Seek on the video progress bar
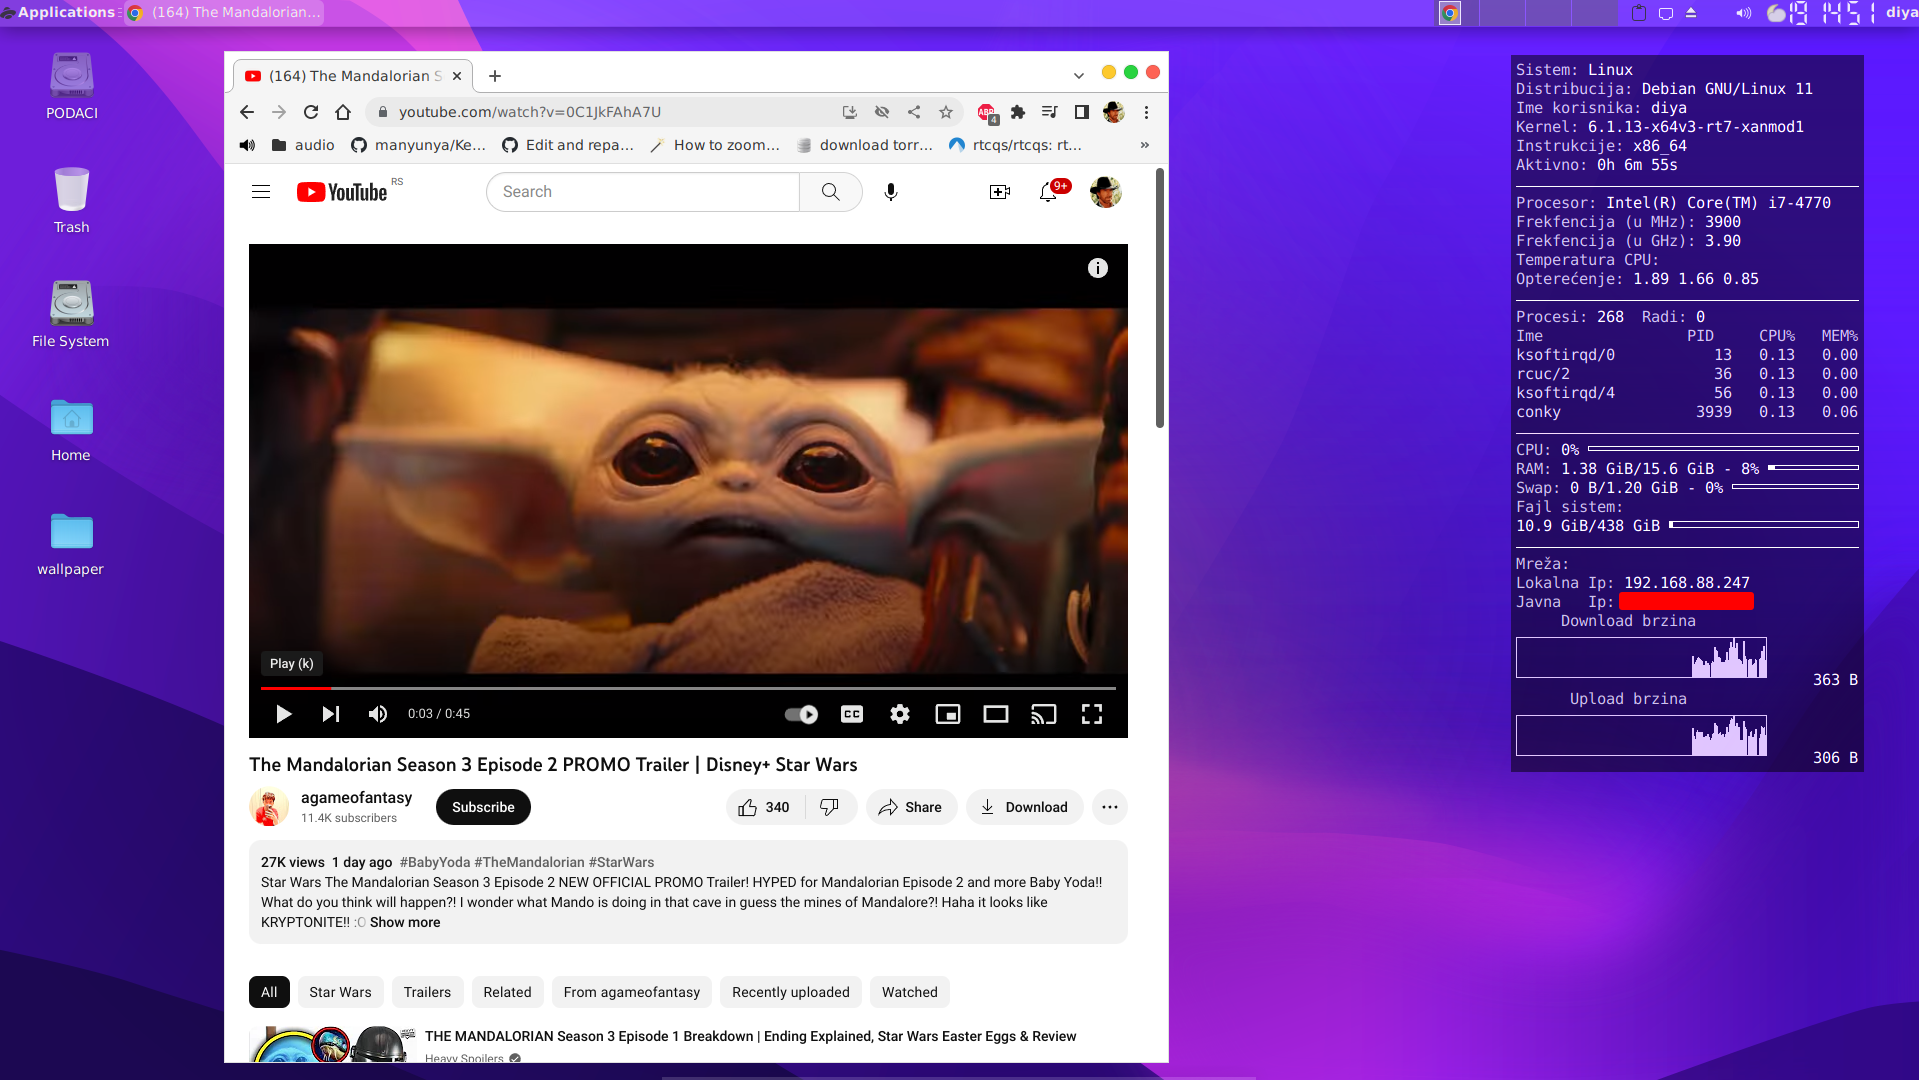Viewport: 1919px width, 1080px height. click(688, 689)
